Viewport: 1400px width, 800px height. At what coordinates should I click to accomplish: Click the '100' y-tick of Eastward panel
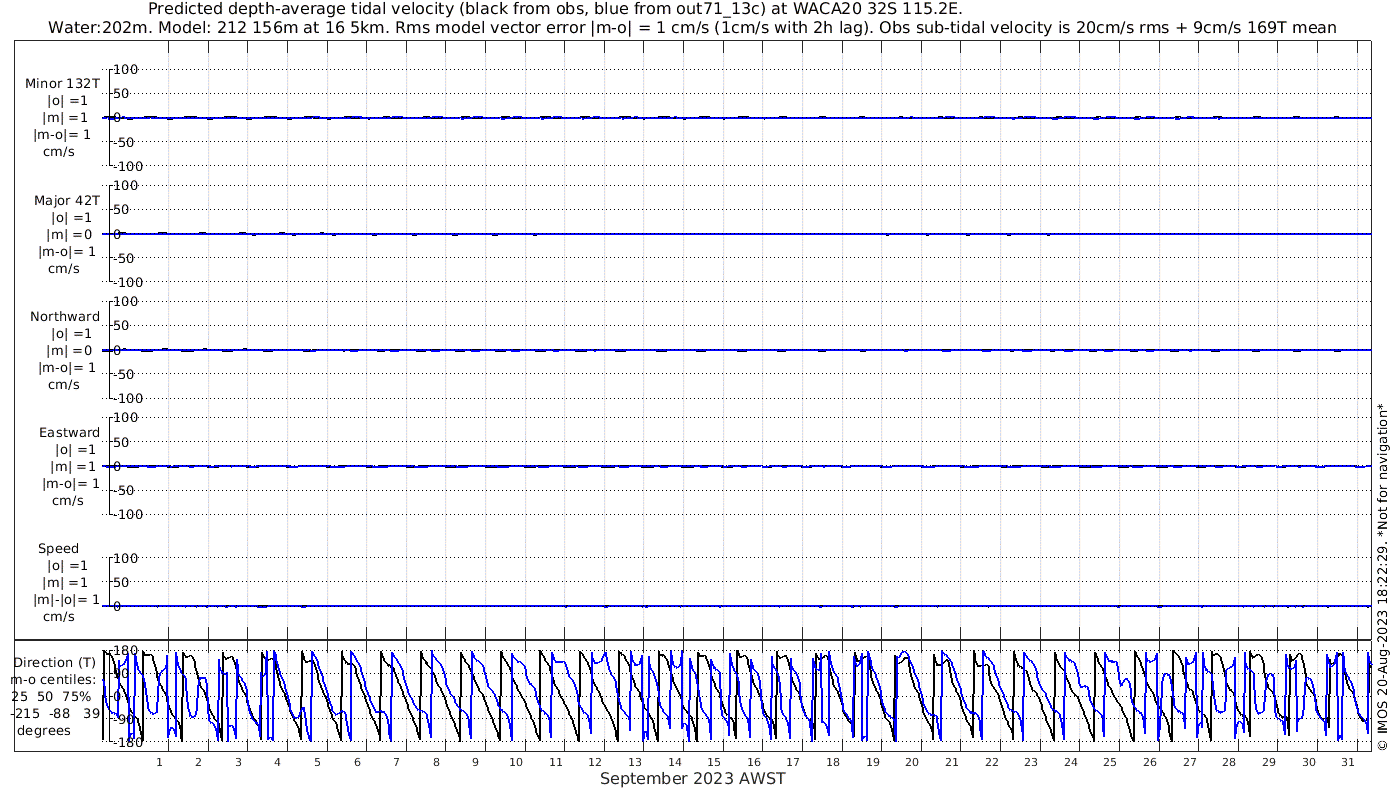point(127,417)
